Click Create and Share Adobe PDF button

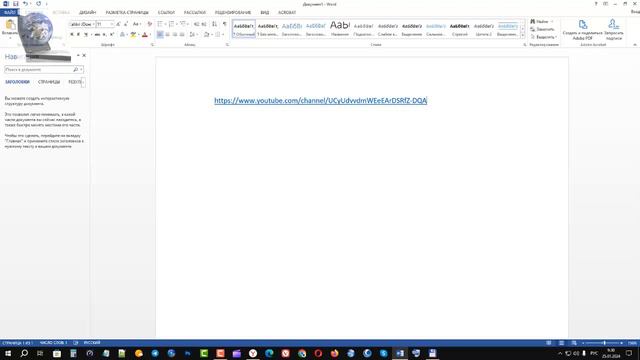click(x=582, y=29)
